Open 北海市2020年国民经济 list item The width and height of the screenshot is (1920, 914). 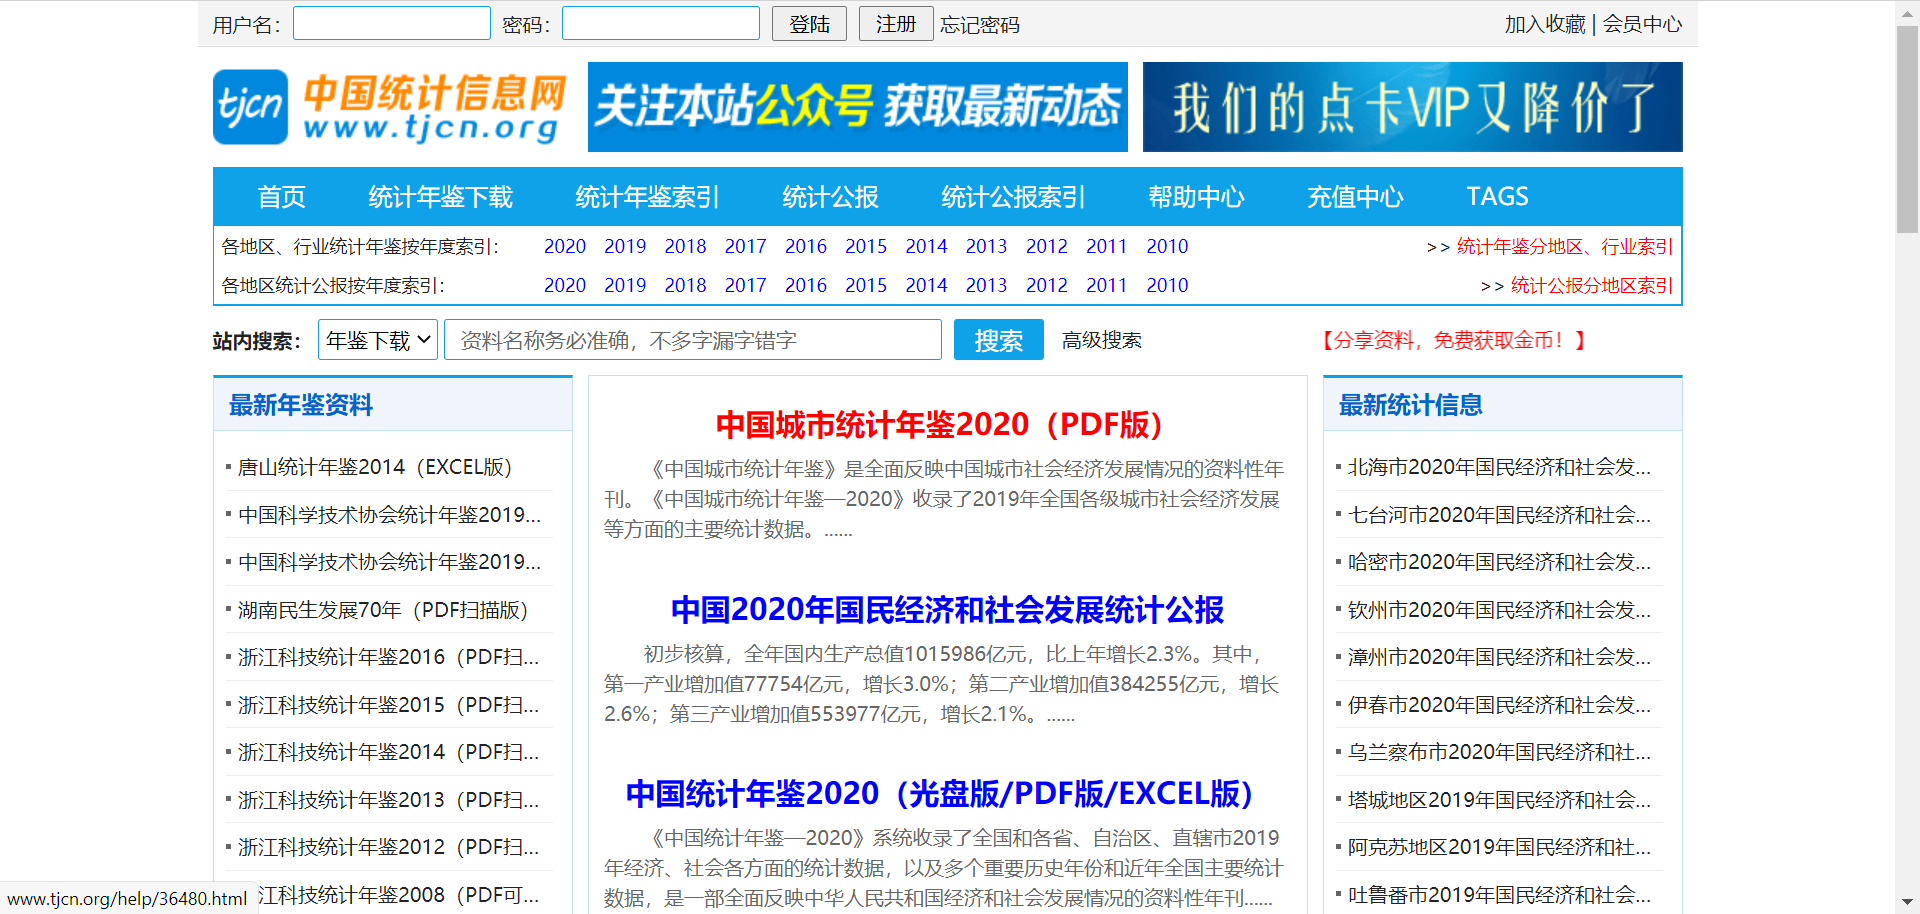1499,467
